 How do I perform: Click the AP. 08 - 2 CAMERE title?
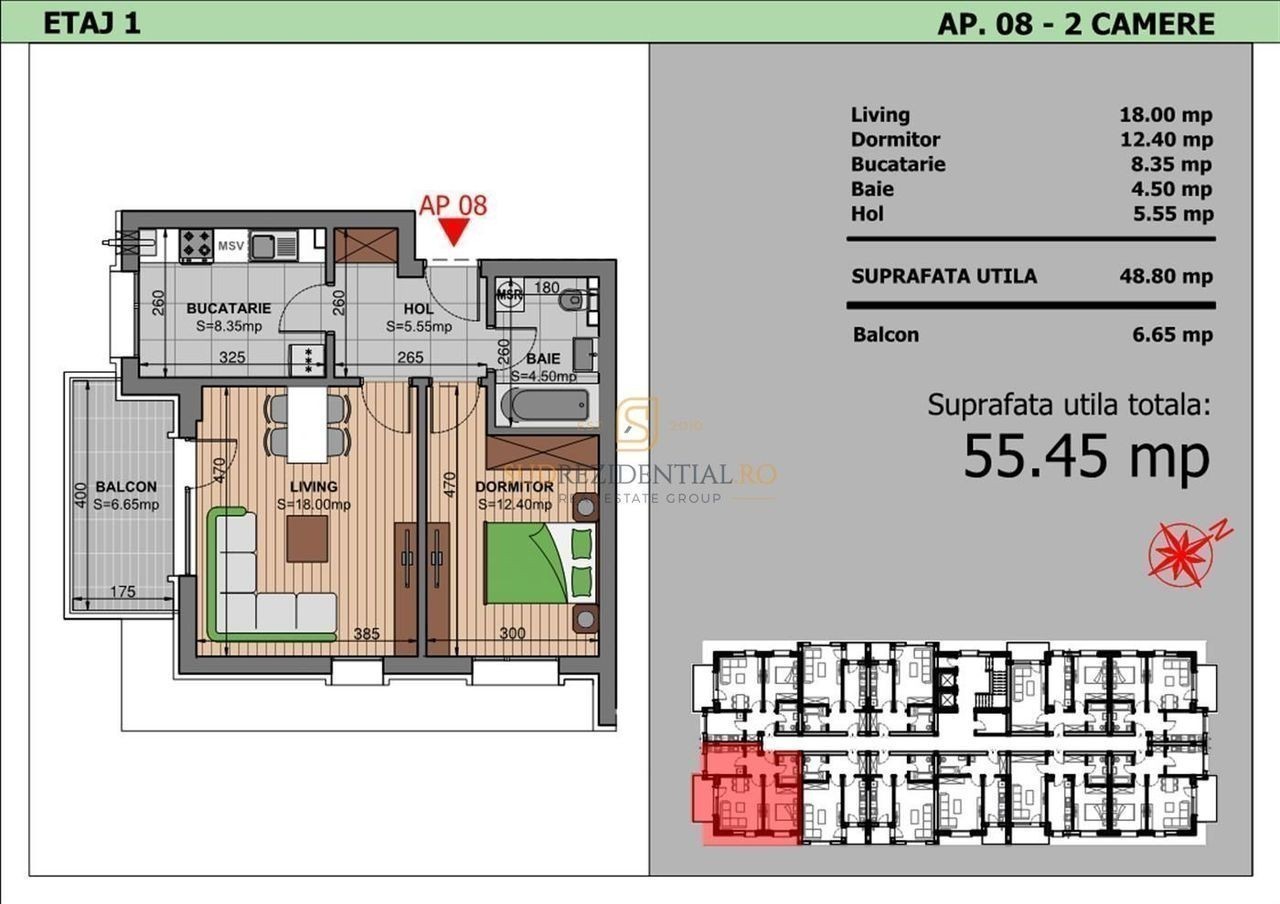click(x=1076, y=23)
